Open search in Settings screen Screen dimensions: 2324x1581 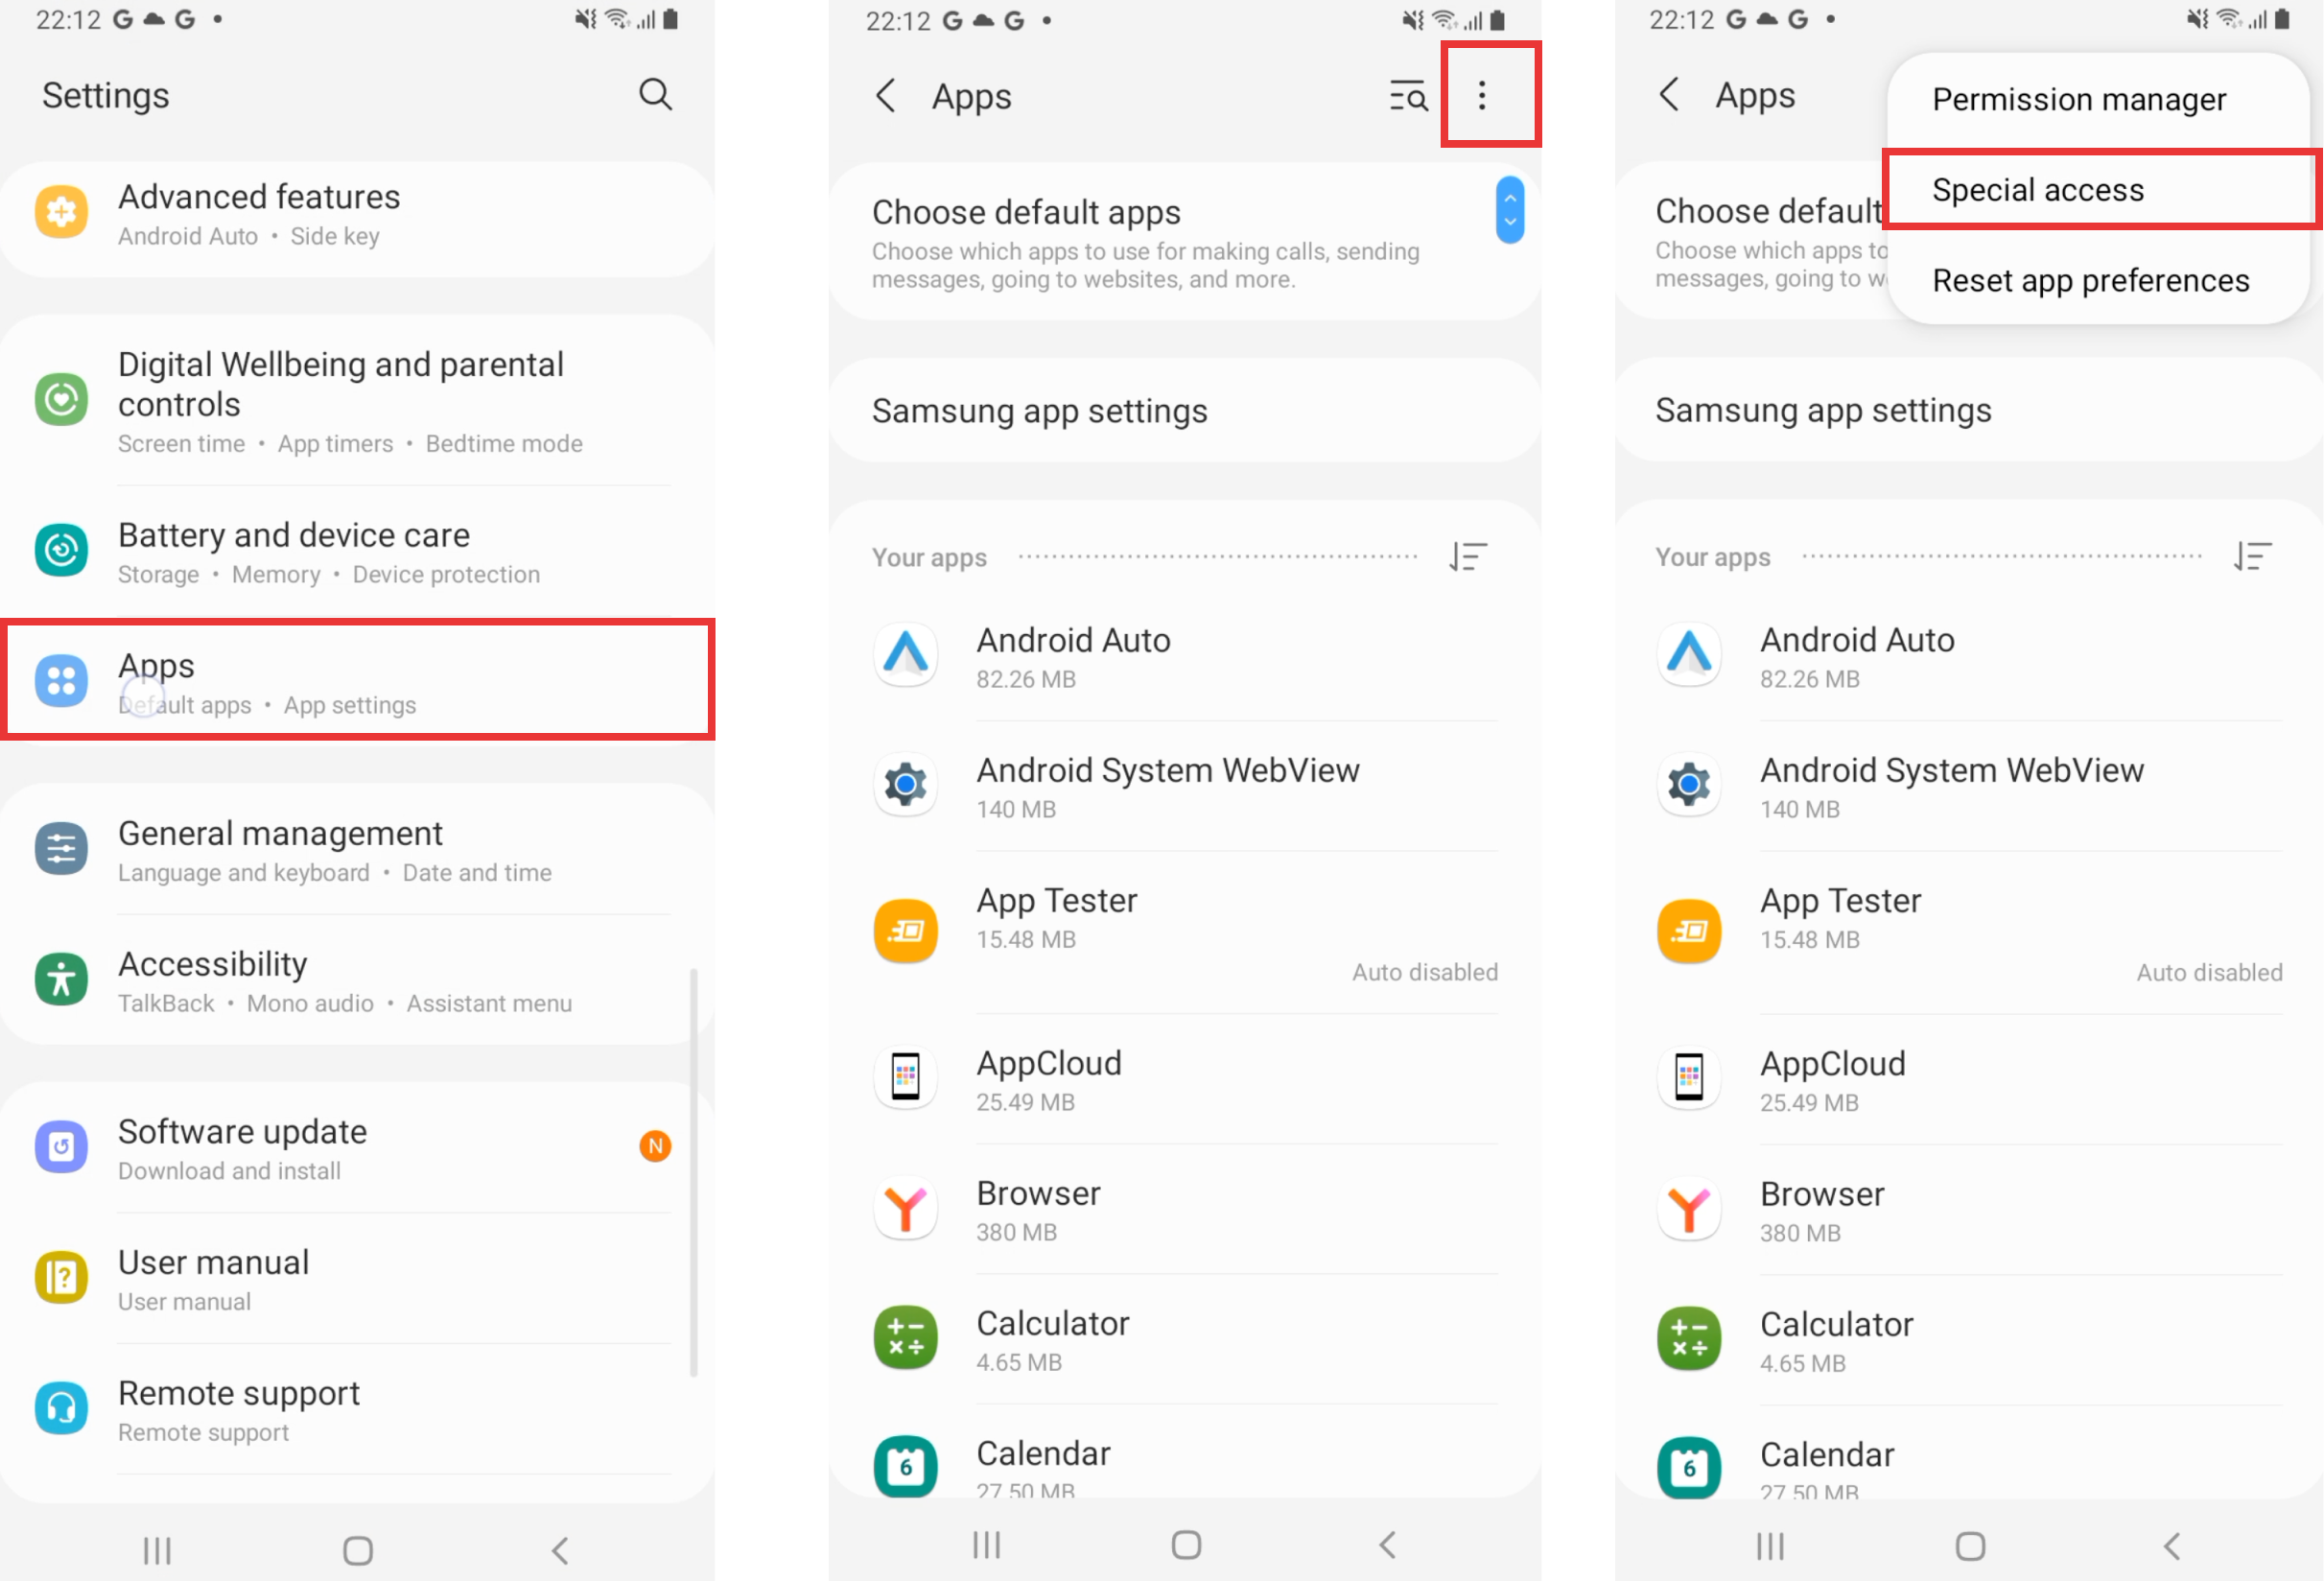(x=655, y=94)
